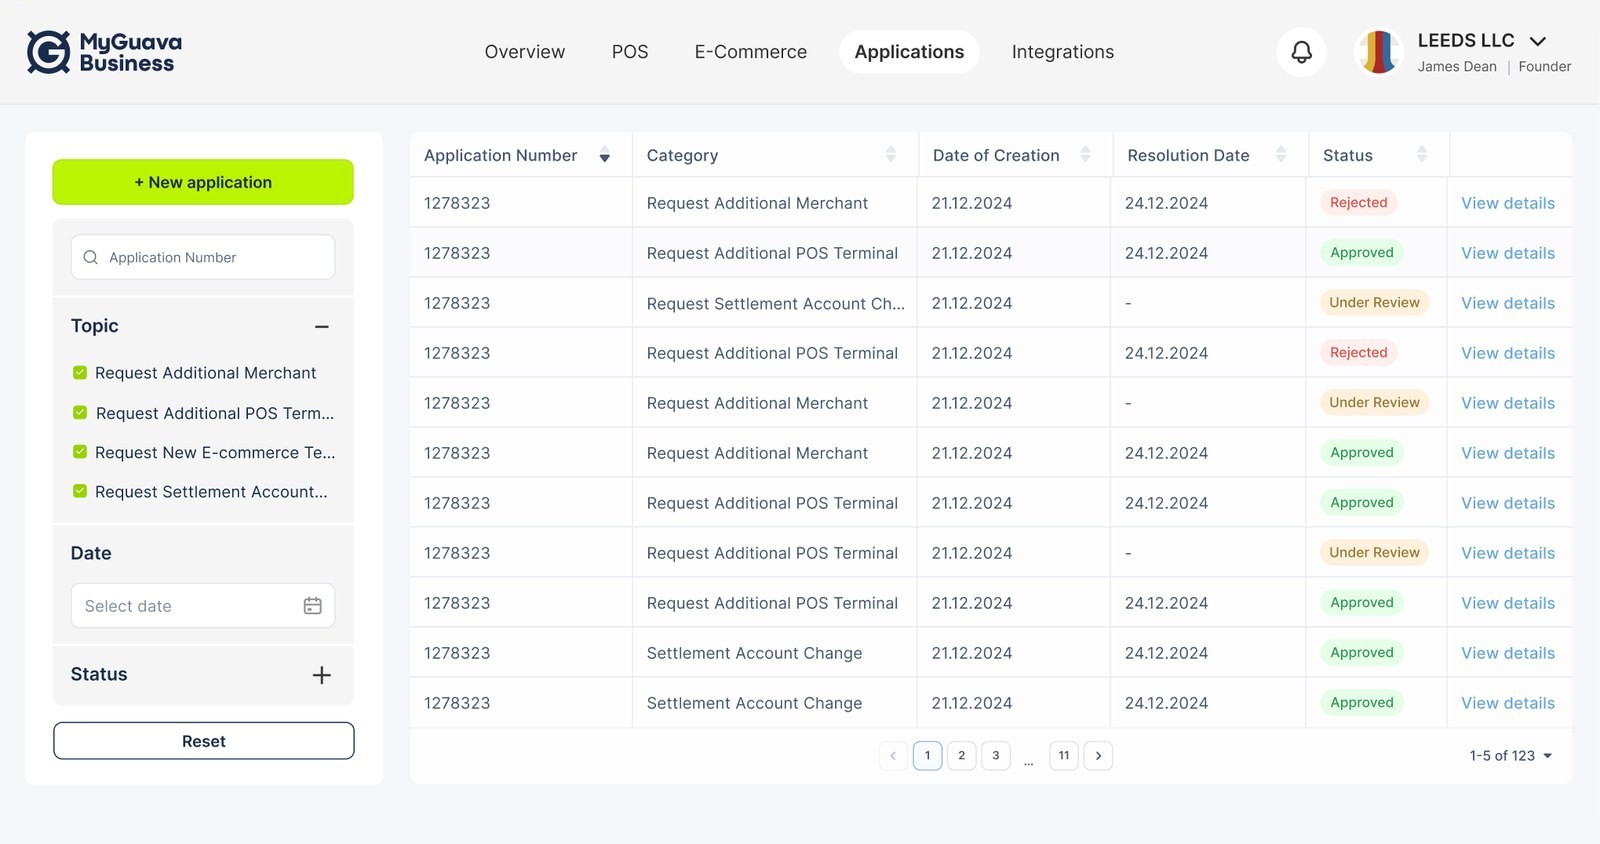Select the Applications tab

(x=910, y=52)
